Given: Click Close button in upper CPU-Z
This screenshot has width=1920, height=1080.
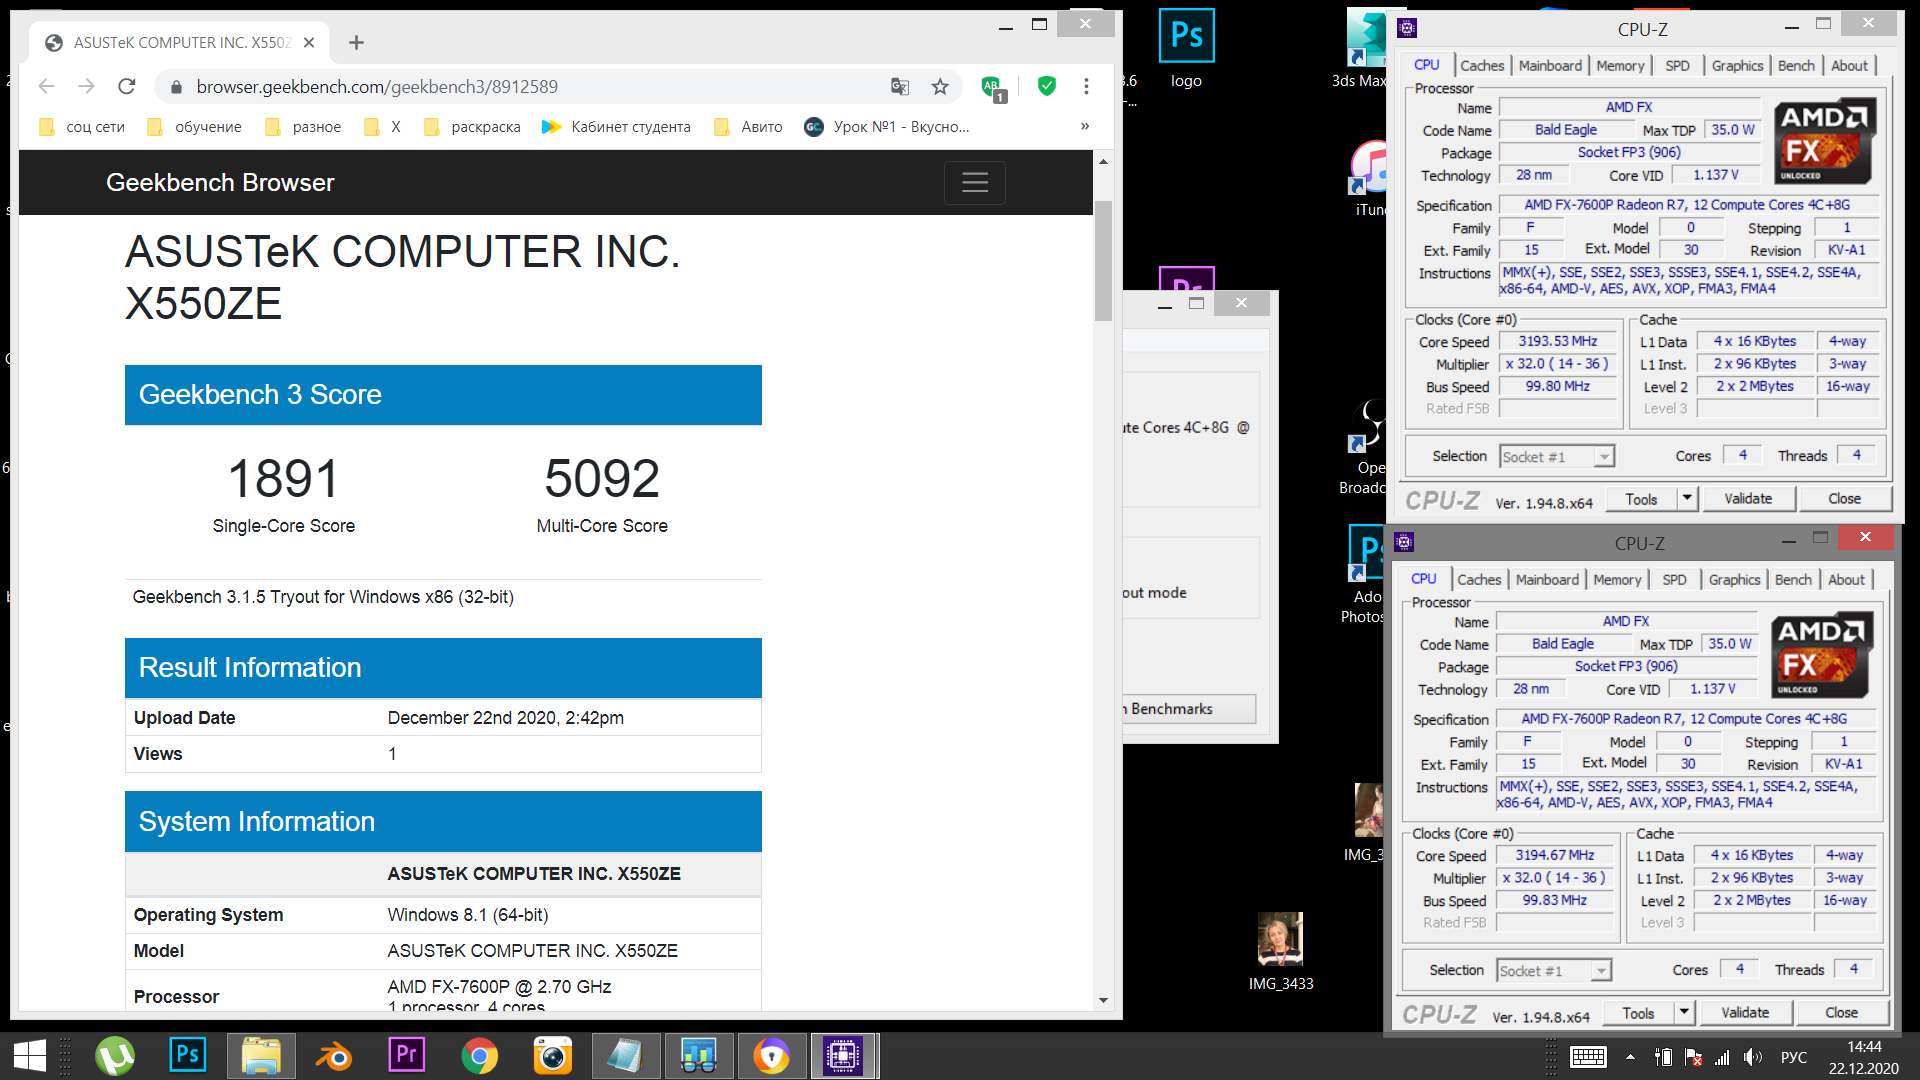Looking at the screenshot, I should [1844, 499].
